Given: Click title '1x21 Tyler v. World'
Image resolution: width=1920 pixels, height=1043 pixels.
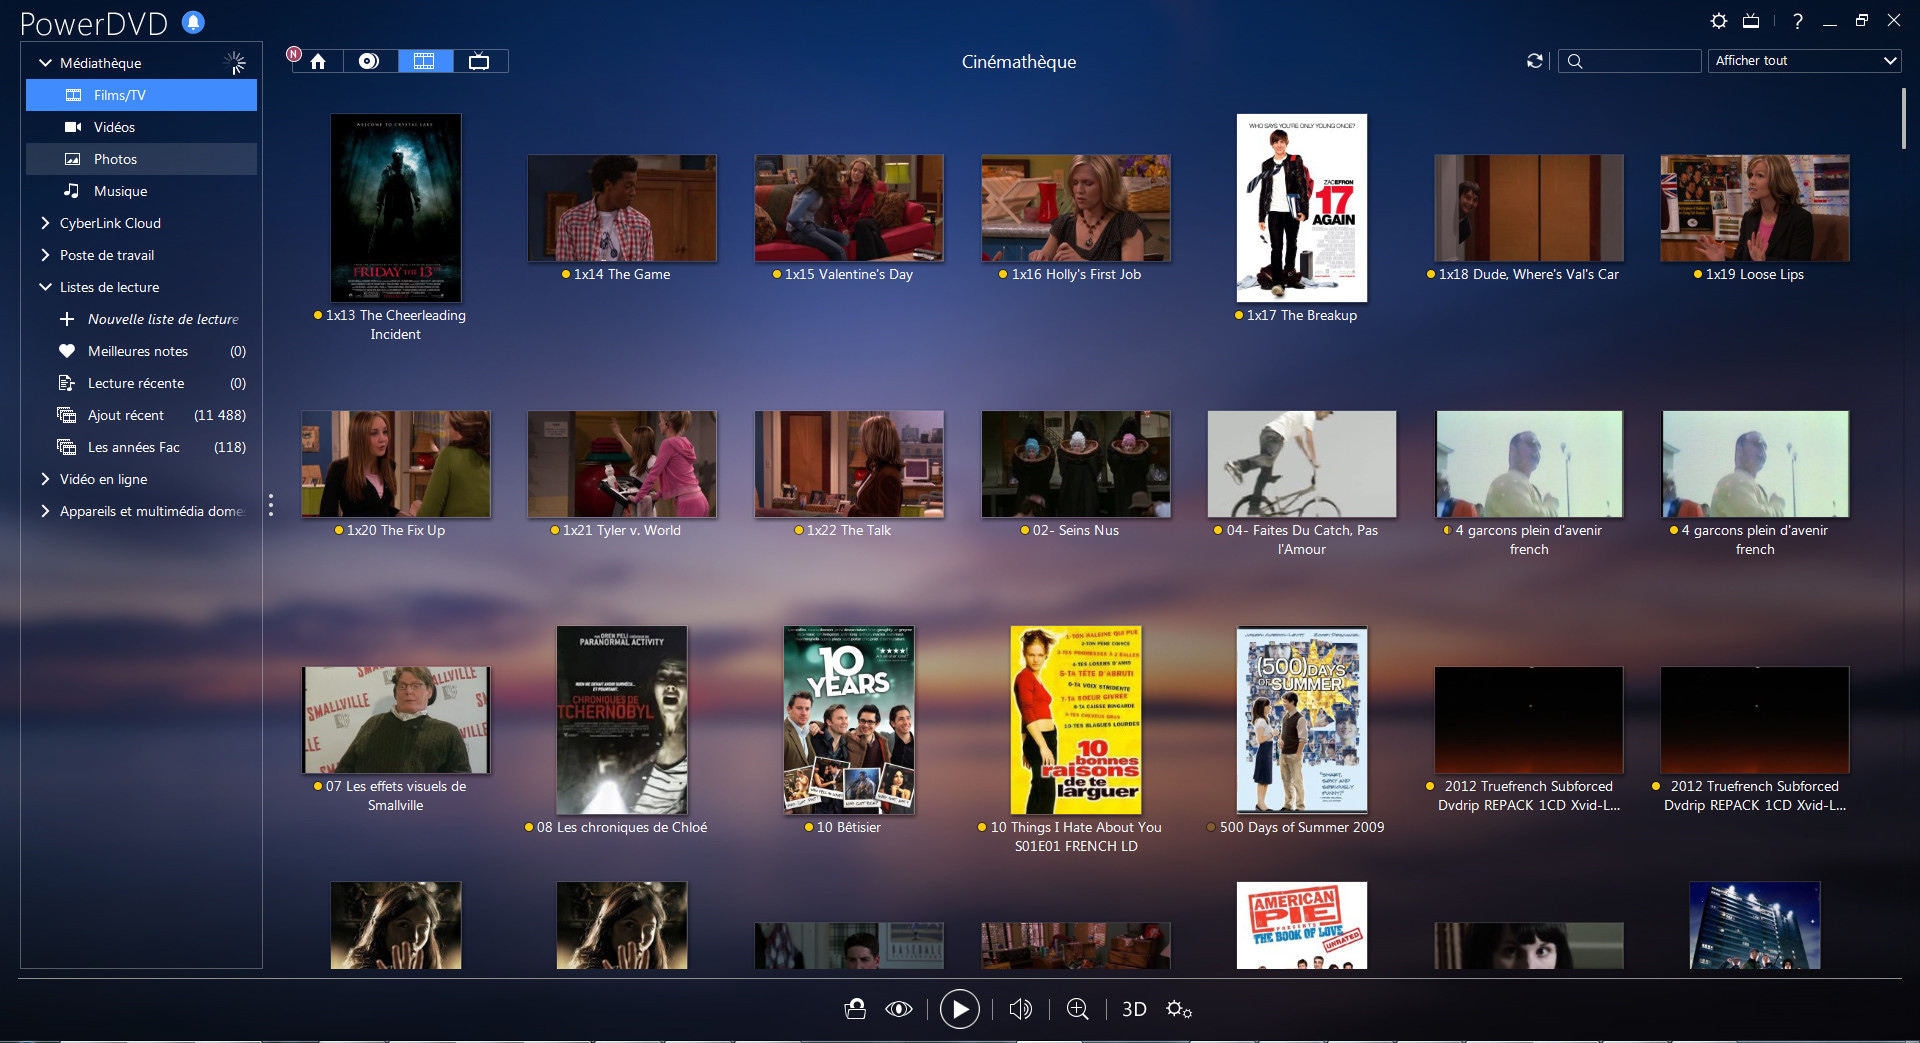Looking at the screenshot, I should pos(621,530).
